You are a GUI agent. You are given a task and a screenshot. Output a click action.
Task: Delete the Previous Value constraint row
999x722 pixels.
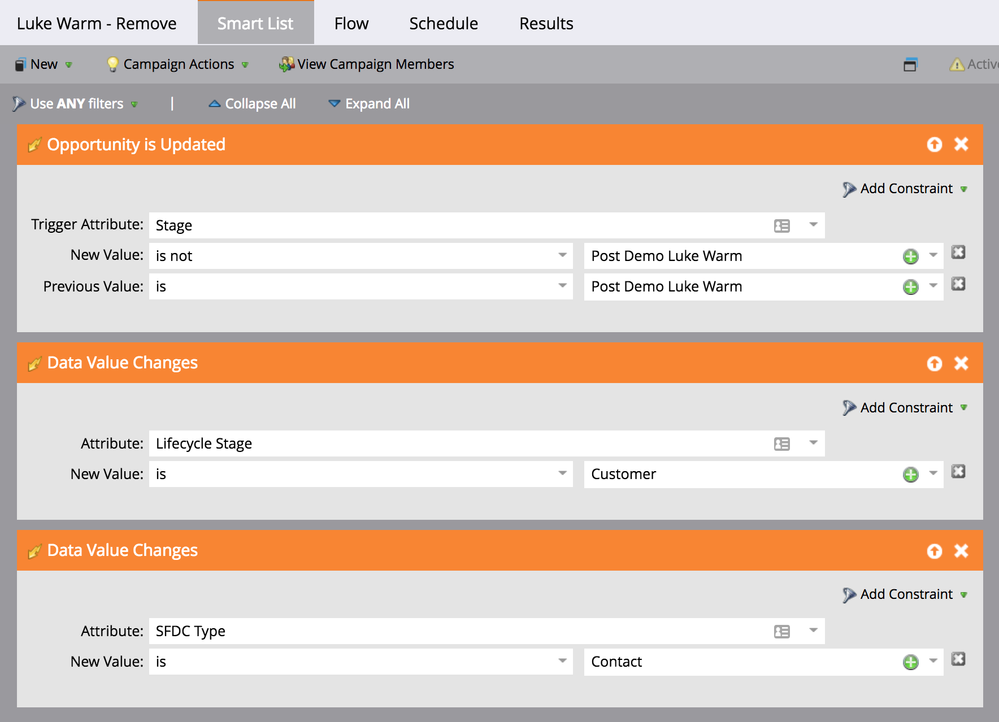pos(958,285)
